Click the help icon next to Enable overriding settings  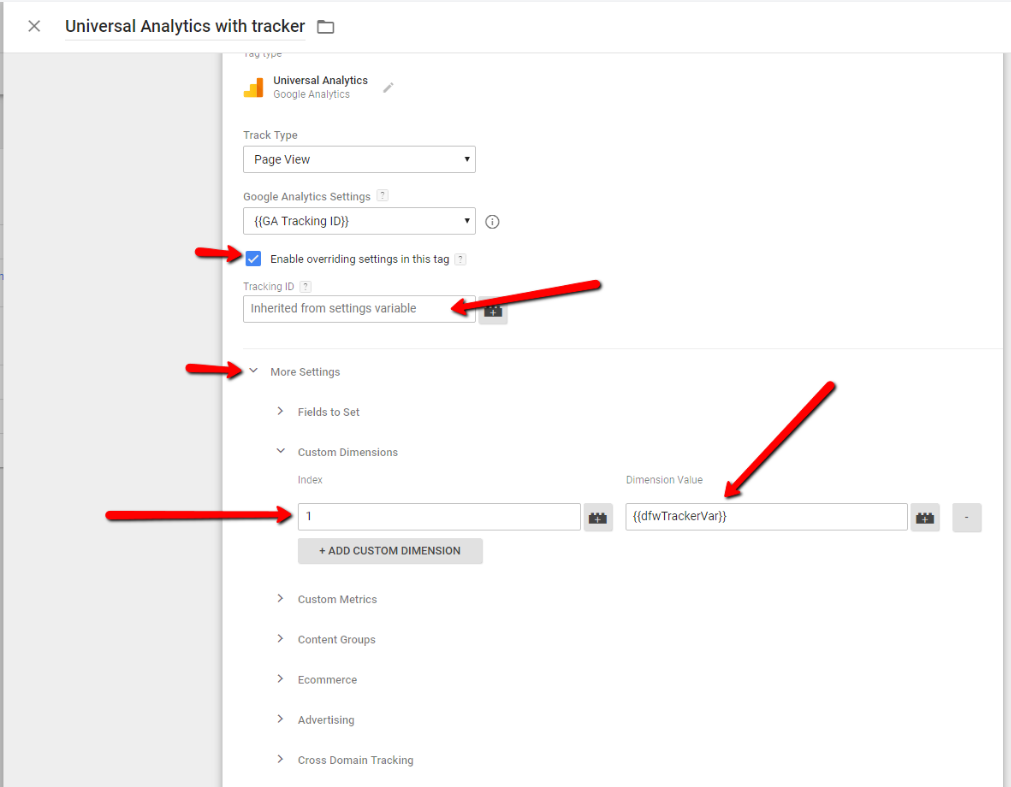460,259
